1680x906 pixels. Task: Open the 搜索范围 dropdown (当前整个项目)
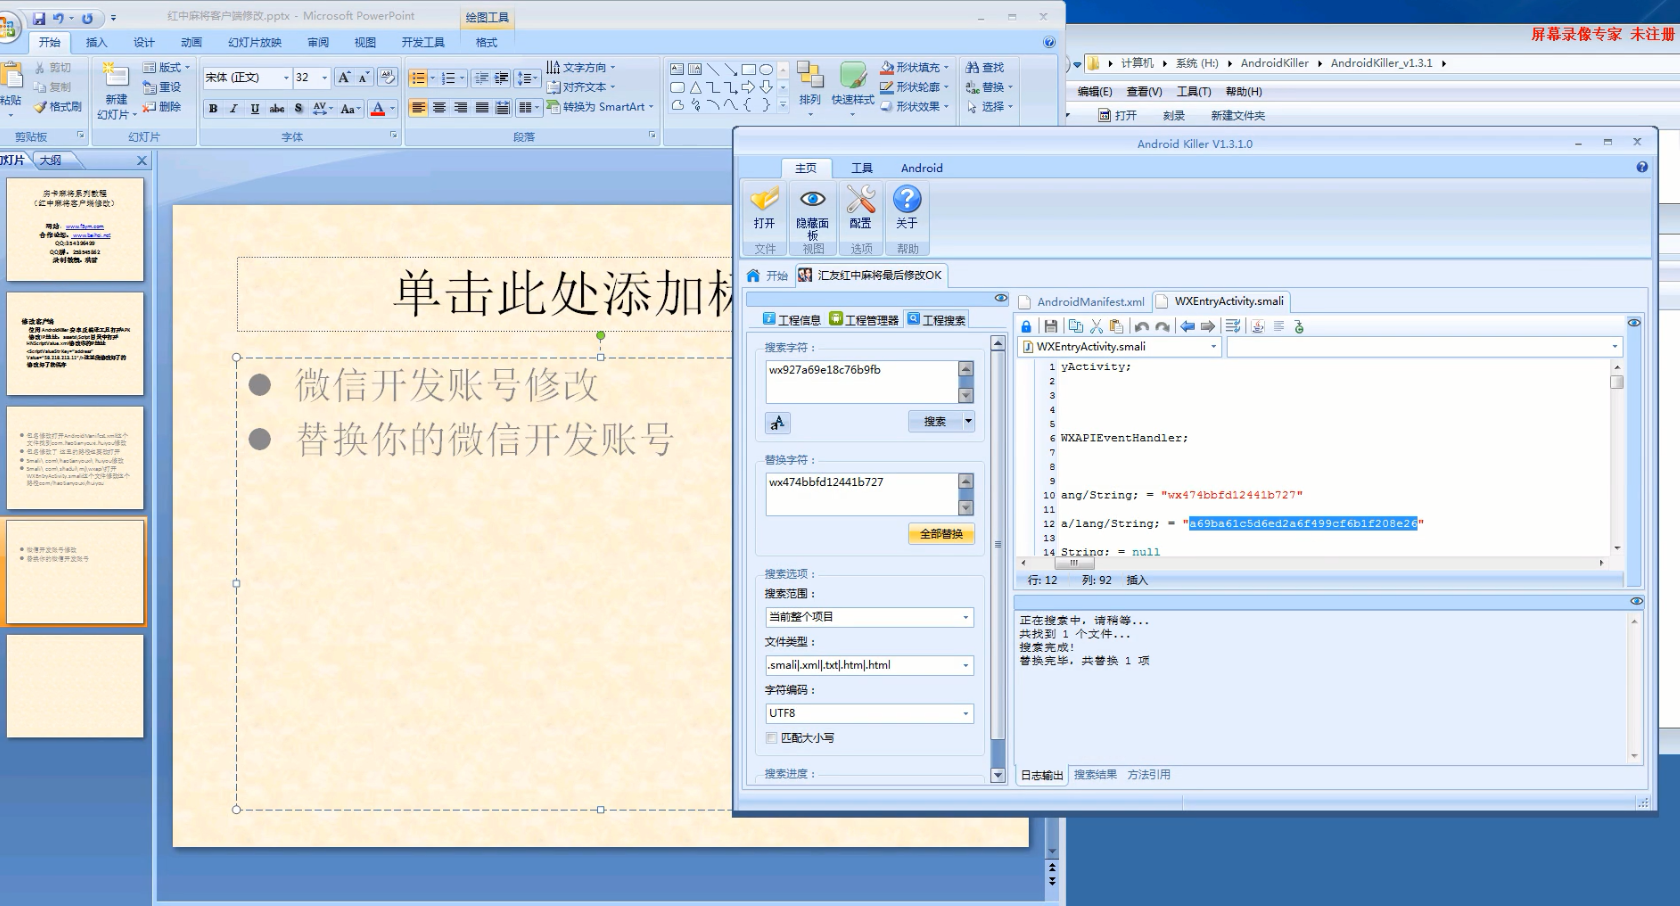point(966,617)
